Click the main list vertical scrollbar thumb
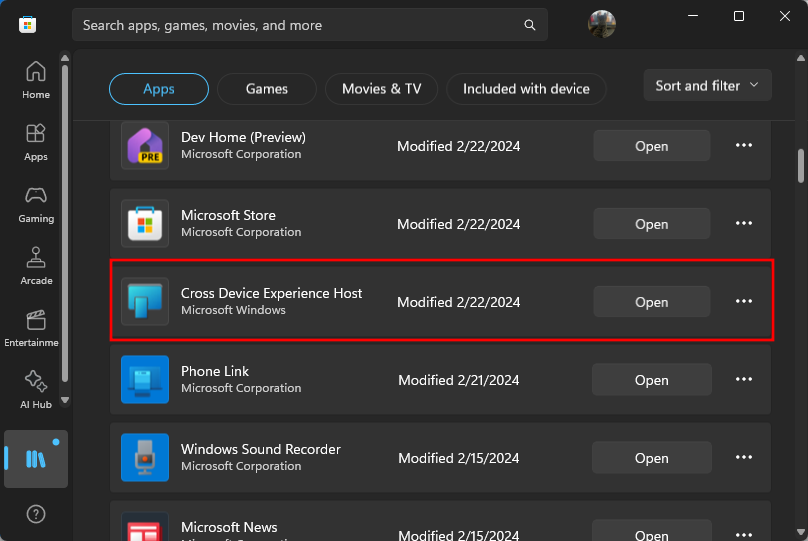The height and width of the screenshot is (541, 808). point(800,165)
